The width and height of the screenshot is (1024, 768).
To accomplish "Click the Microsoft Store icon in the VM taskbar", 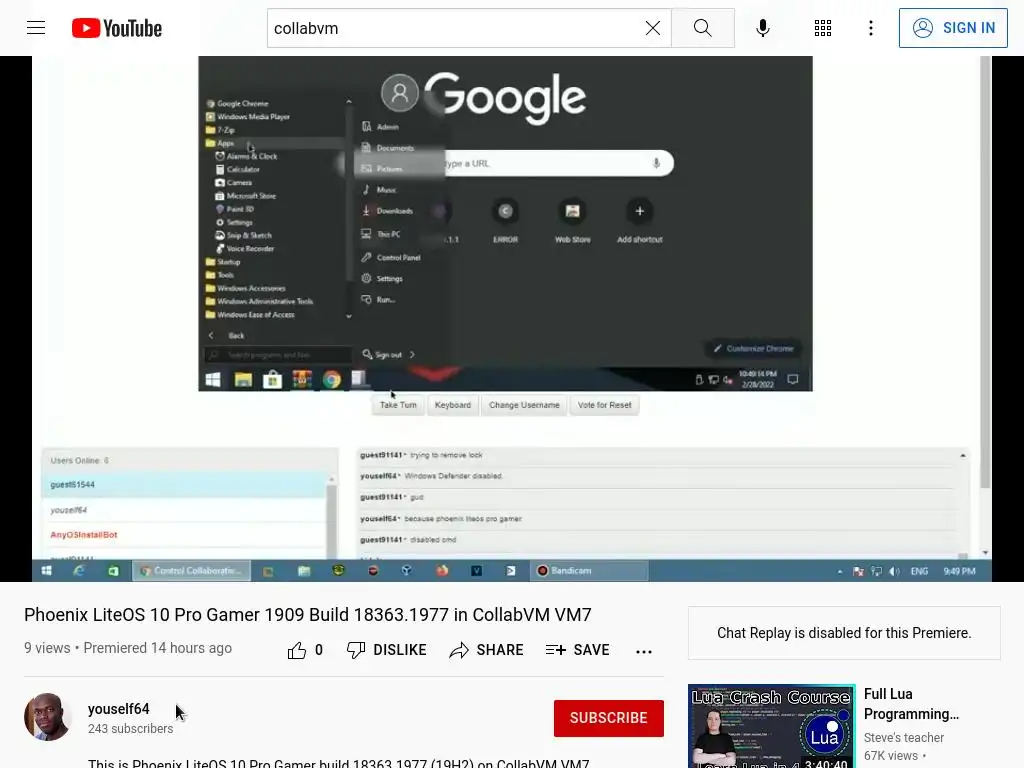I will click(272, 379).
